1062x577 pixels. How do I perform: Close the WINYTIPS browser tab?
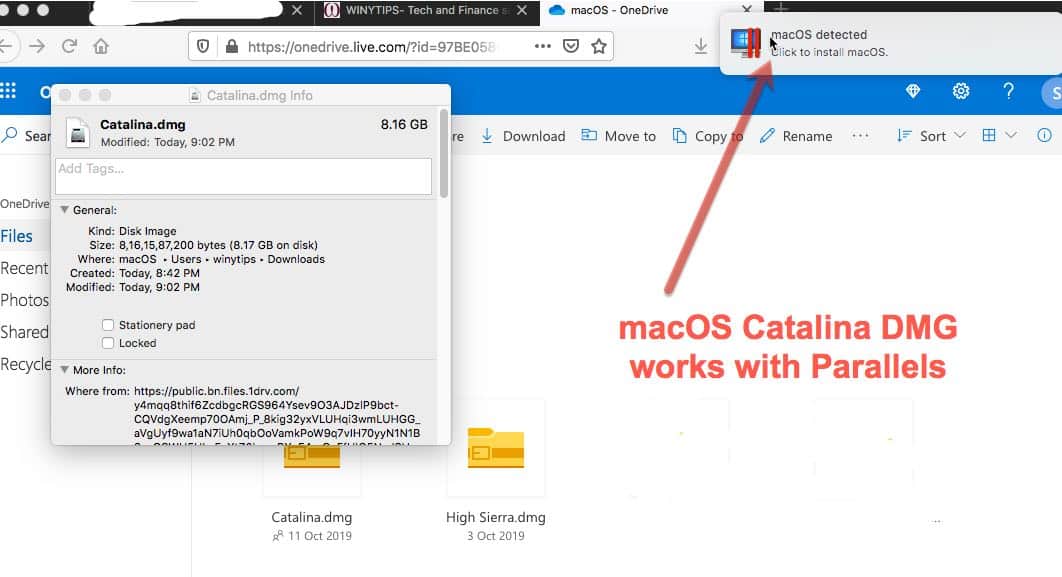[522, 10]
